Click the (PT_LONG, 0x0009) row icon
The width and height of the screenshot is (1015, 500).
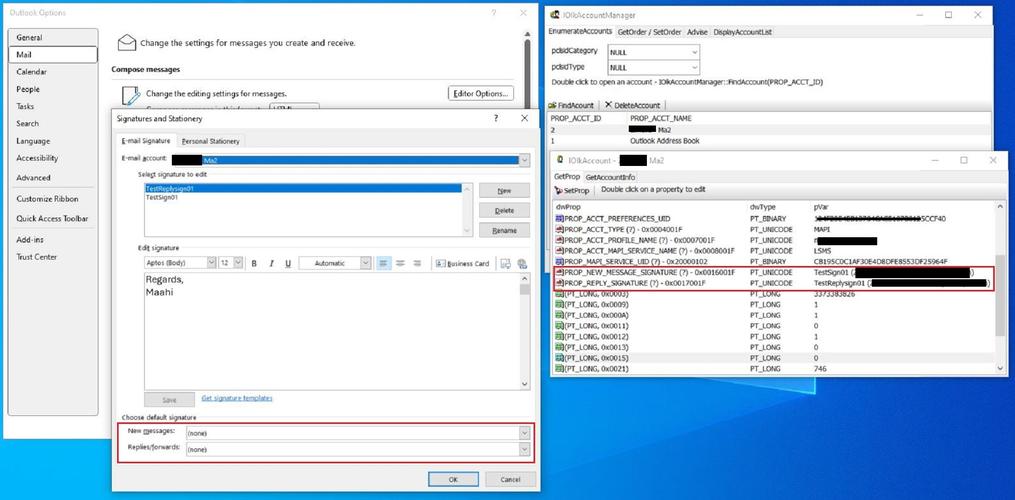[x=559, y=304]
